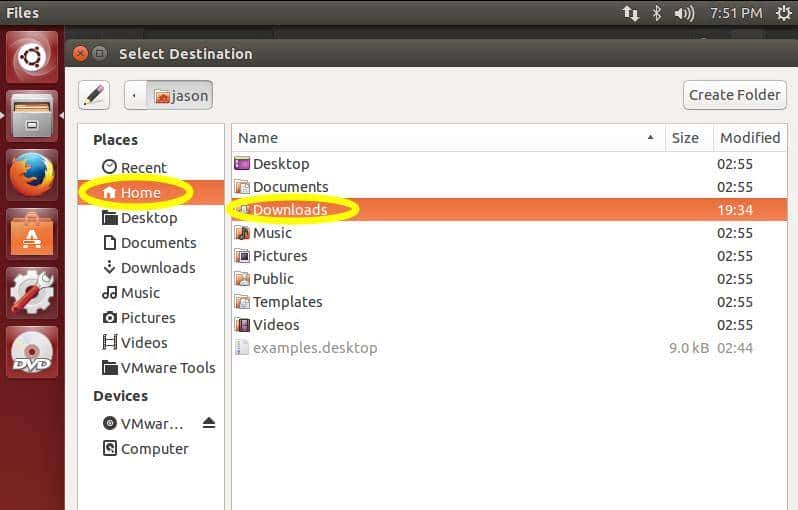The width and height of the screenshot is (798, 510).
Task: Select VMware Tools in Places sidebar
Action: coord(151,367)
